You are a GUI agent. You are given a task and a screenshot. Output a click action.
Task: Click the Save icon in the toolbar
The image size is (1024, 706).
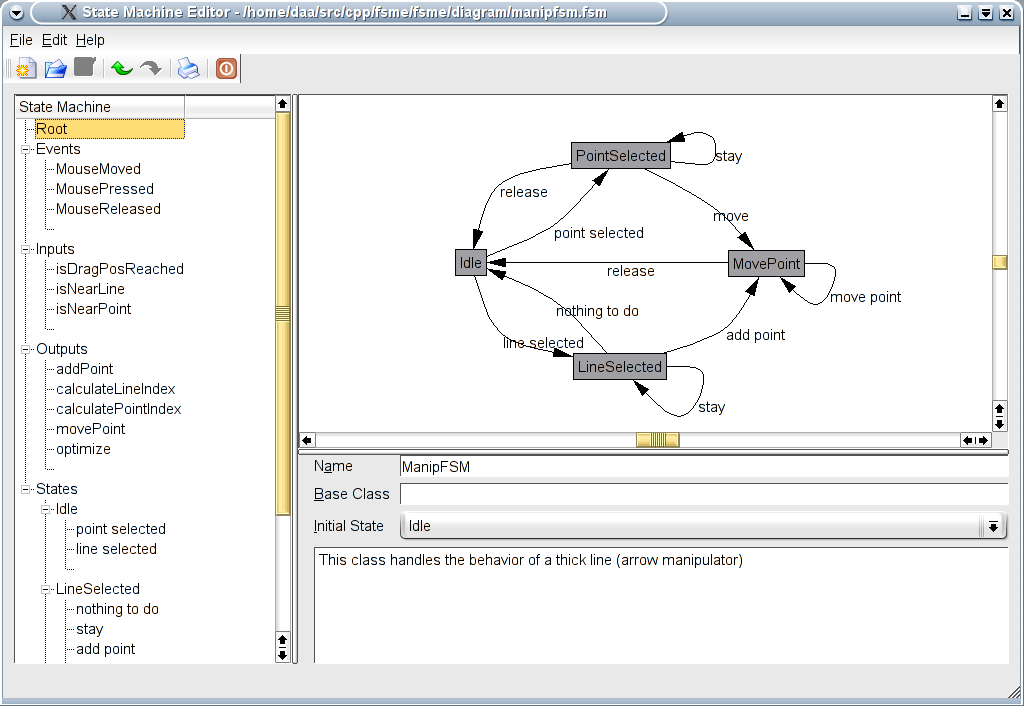tap(85, 68)
